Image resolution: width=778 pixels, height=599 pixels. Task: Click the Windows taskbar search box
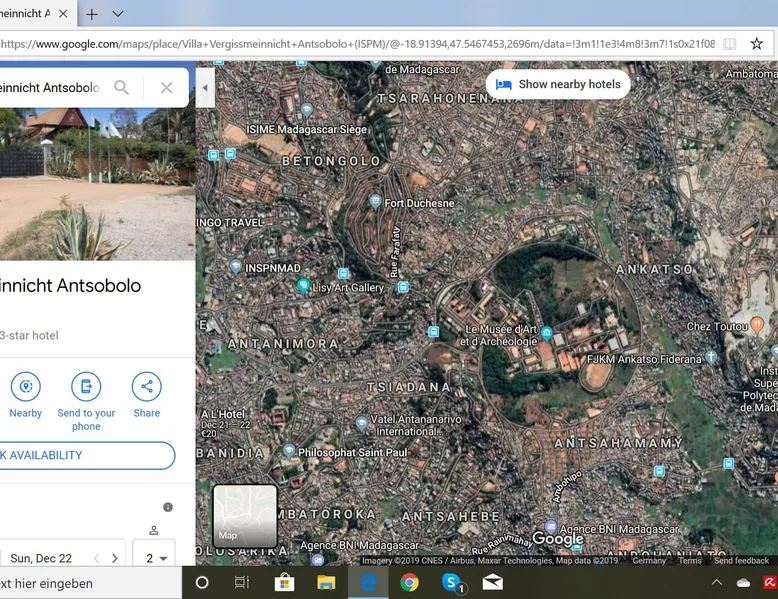[x=91, y=583]
